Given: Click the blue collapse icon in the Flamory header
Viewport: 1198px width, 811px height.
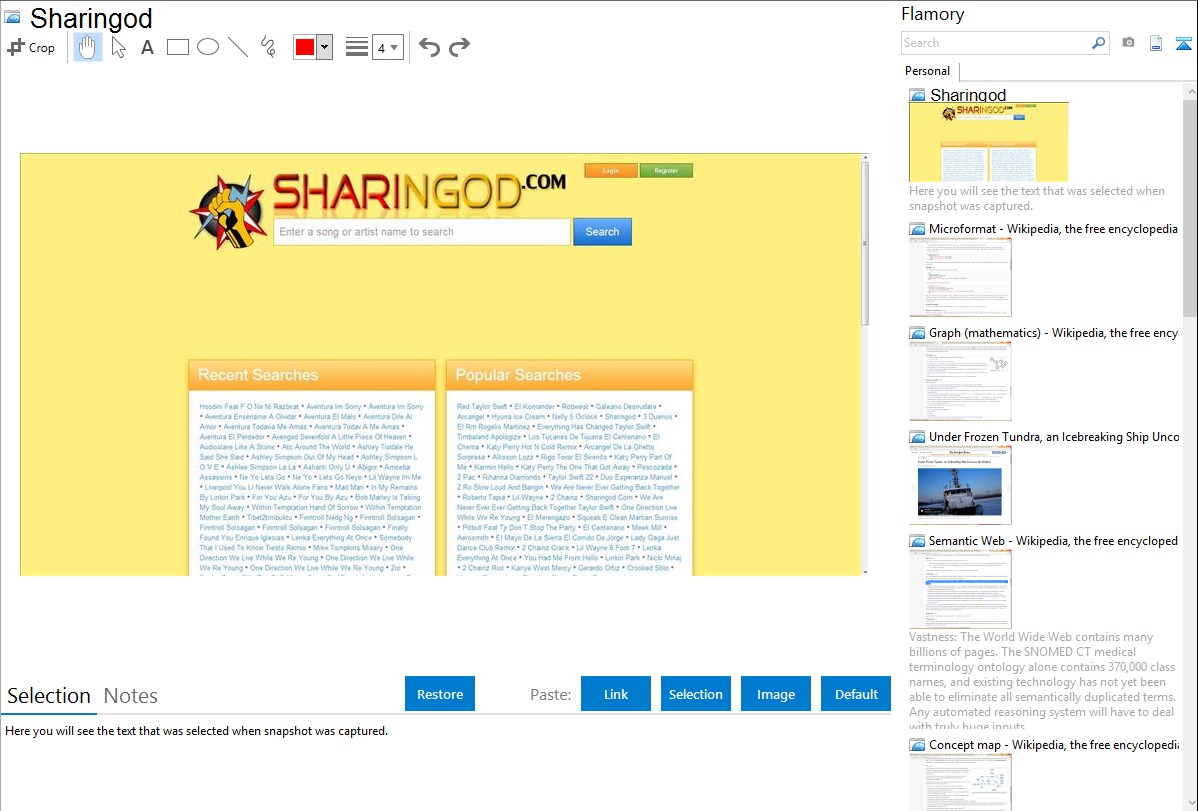Looking at the screenshot, I should coord(1183,43).
